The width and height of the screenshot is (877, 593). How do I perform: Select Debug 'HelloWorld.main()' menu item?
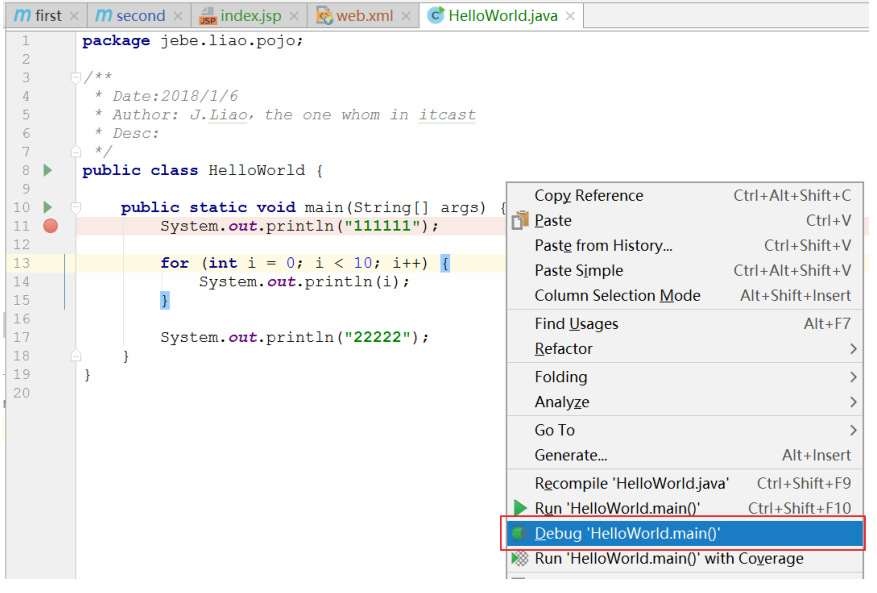click(x=685, y=534)
